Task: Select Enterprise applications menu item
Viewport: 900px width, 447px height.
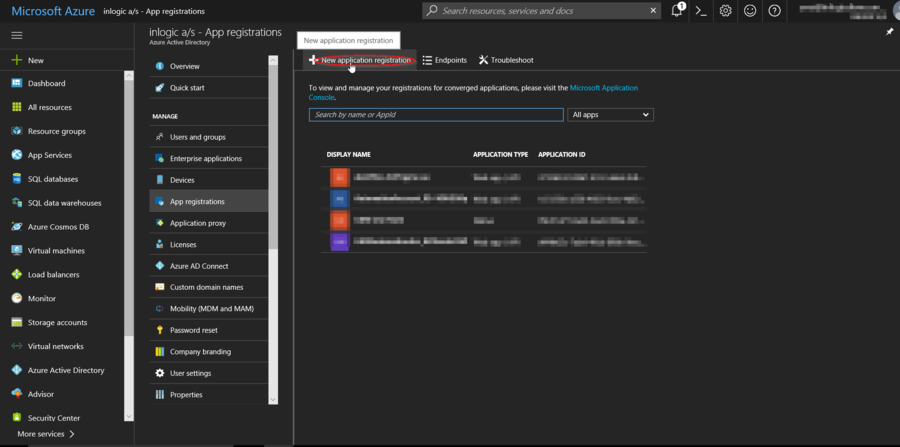Action: point(205,159)
